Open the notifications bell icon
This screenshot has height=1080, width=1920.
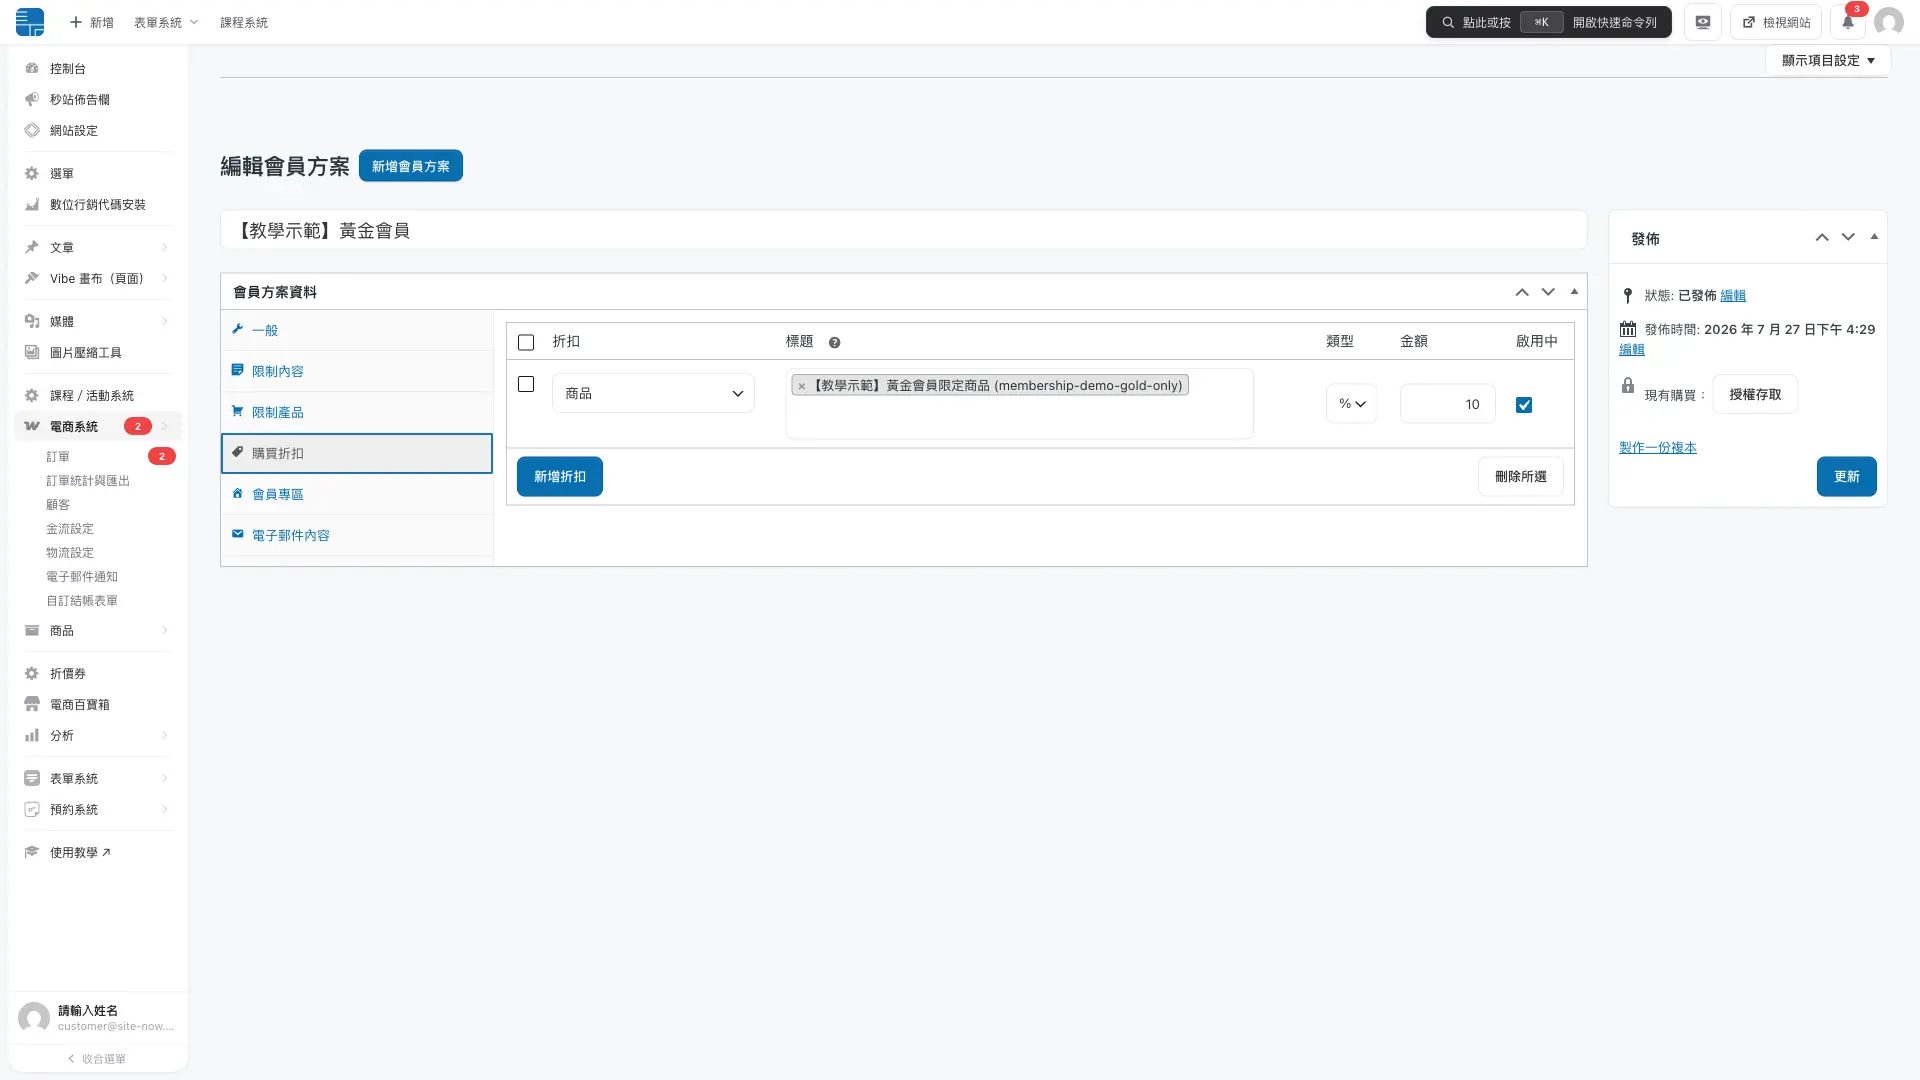[x=1848, y=22]
